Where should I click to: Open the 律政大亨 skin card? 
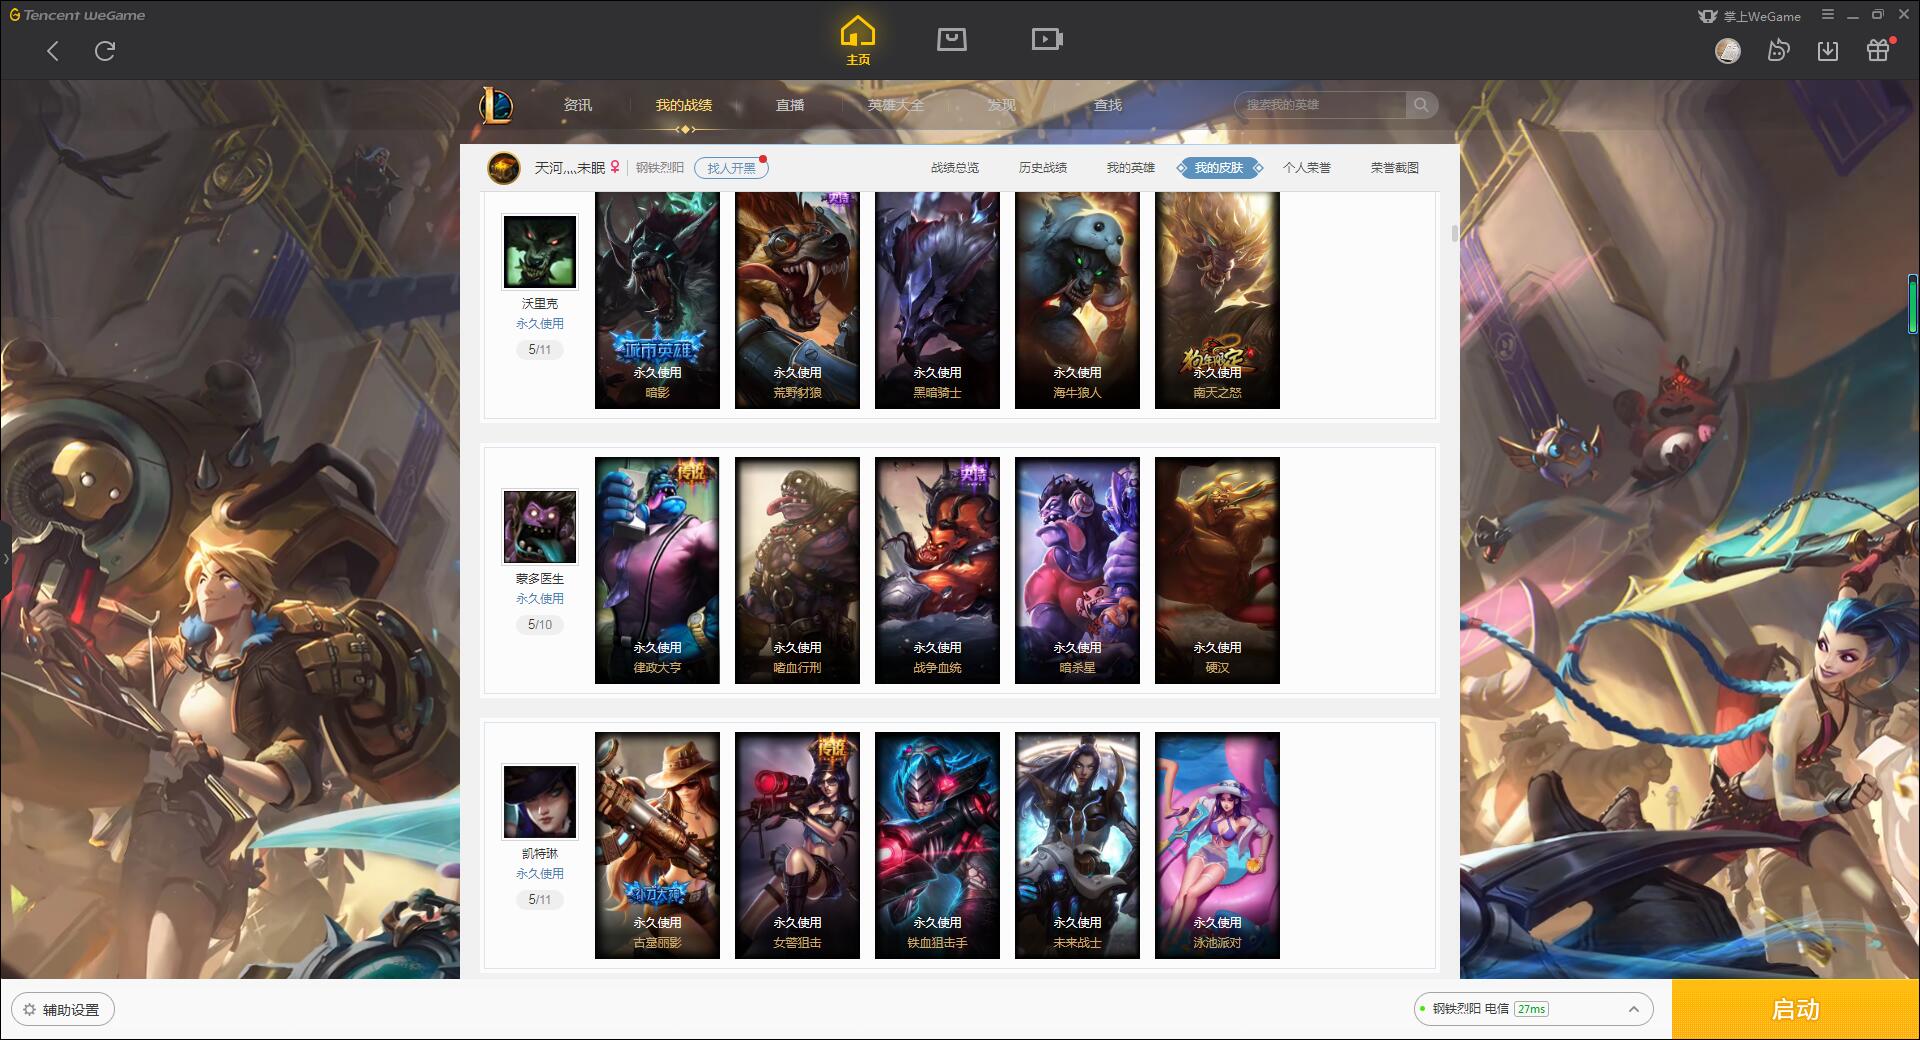click(x=657, y=570)
